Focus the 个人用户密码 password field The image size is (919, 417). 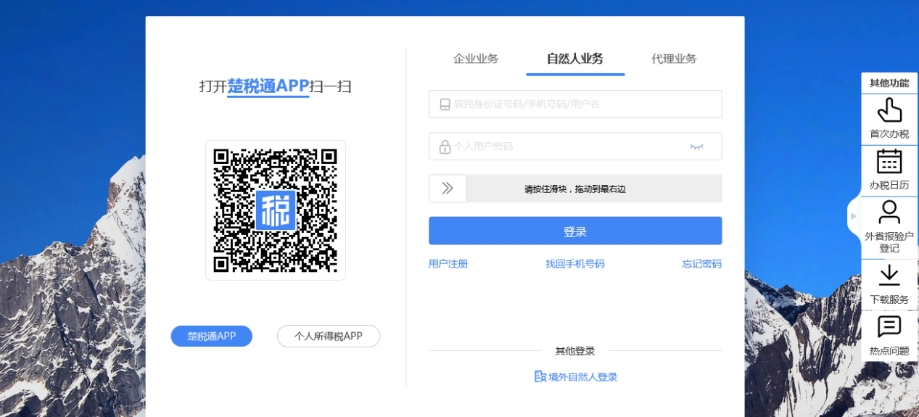pos(575,146)
